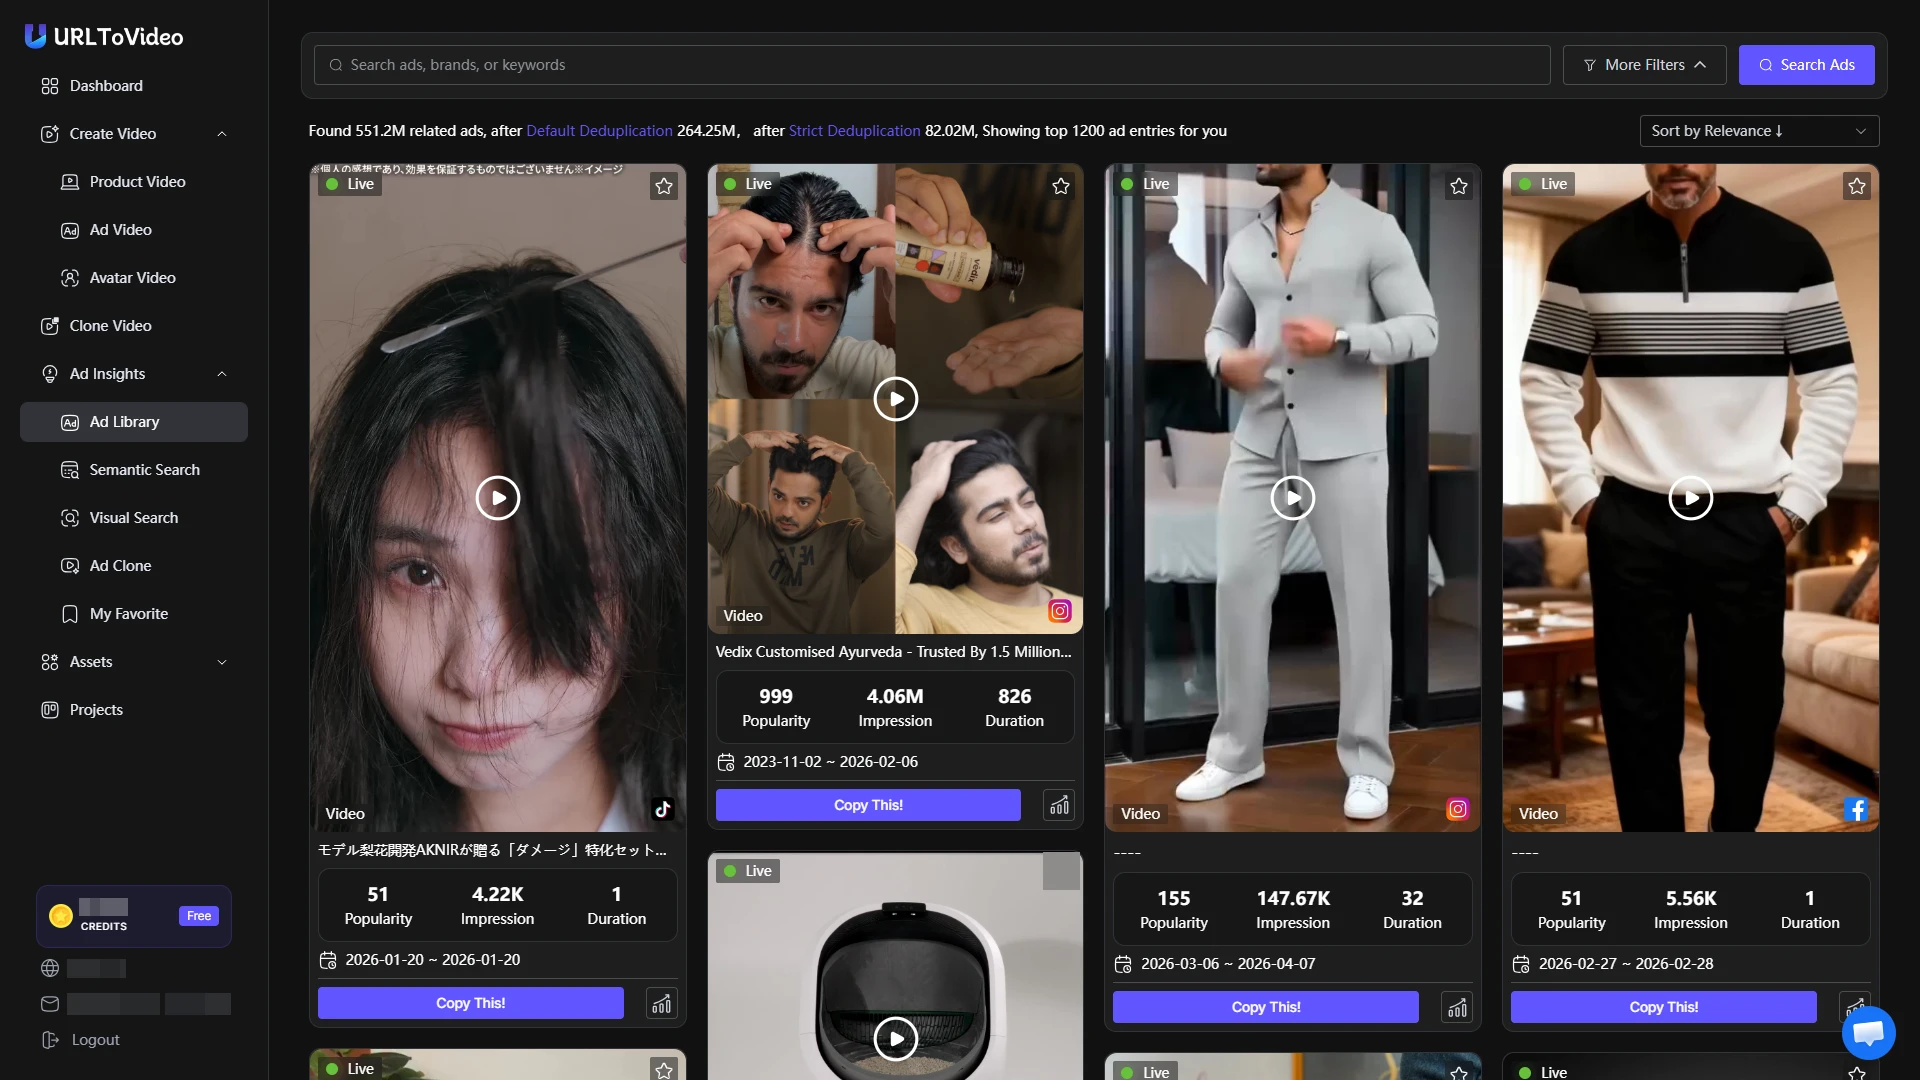The width and height of the screenshot is (1920, 1080).
Task: Click the analytics icon on grey outfit ad
Action: click(1457, 1007)
